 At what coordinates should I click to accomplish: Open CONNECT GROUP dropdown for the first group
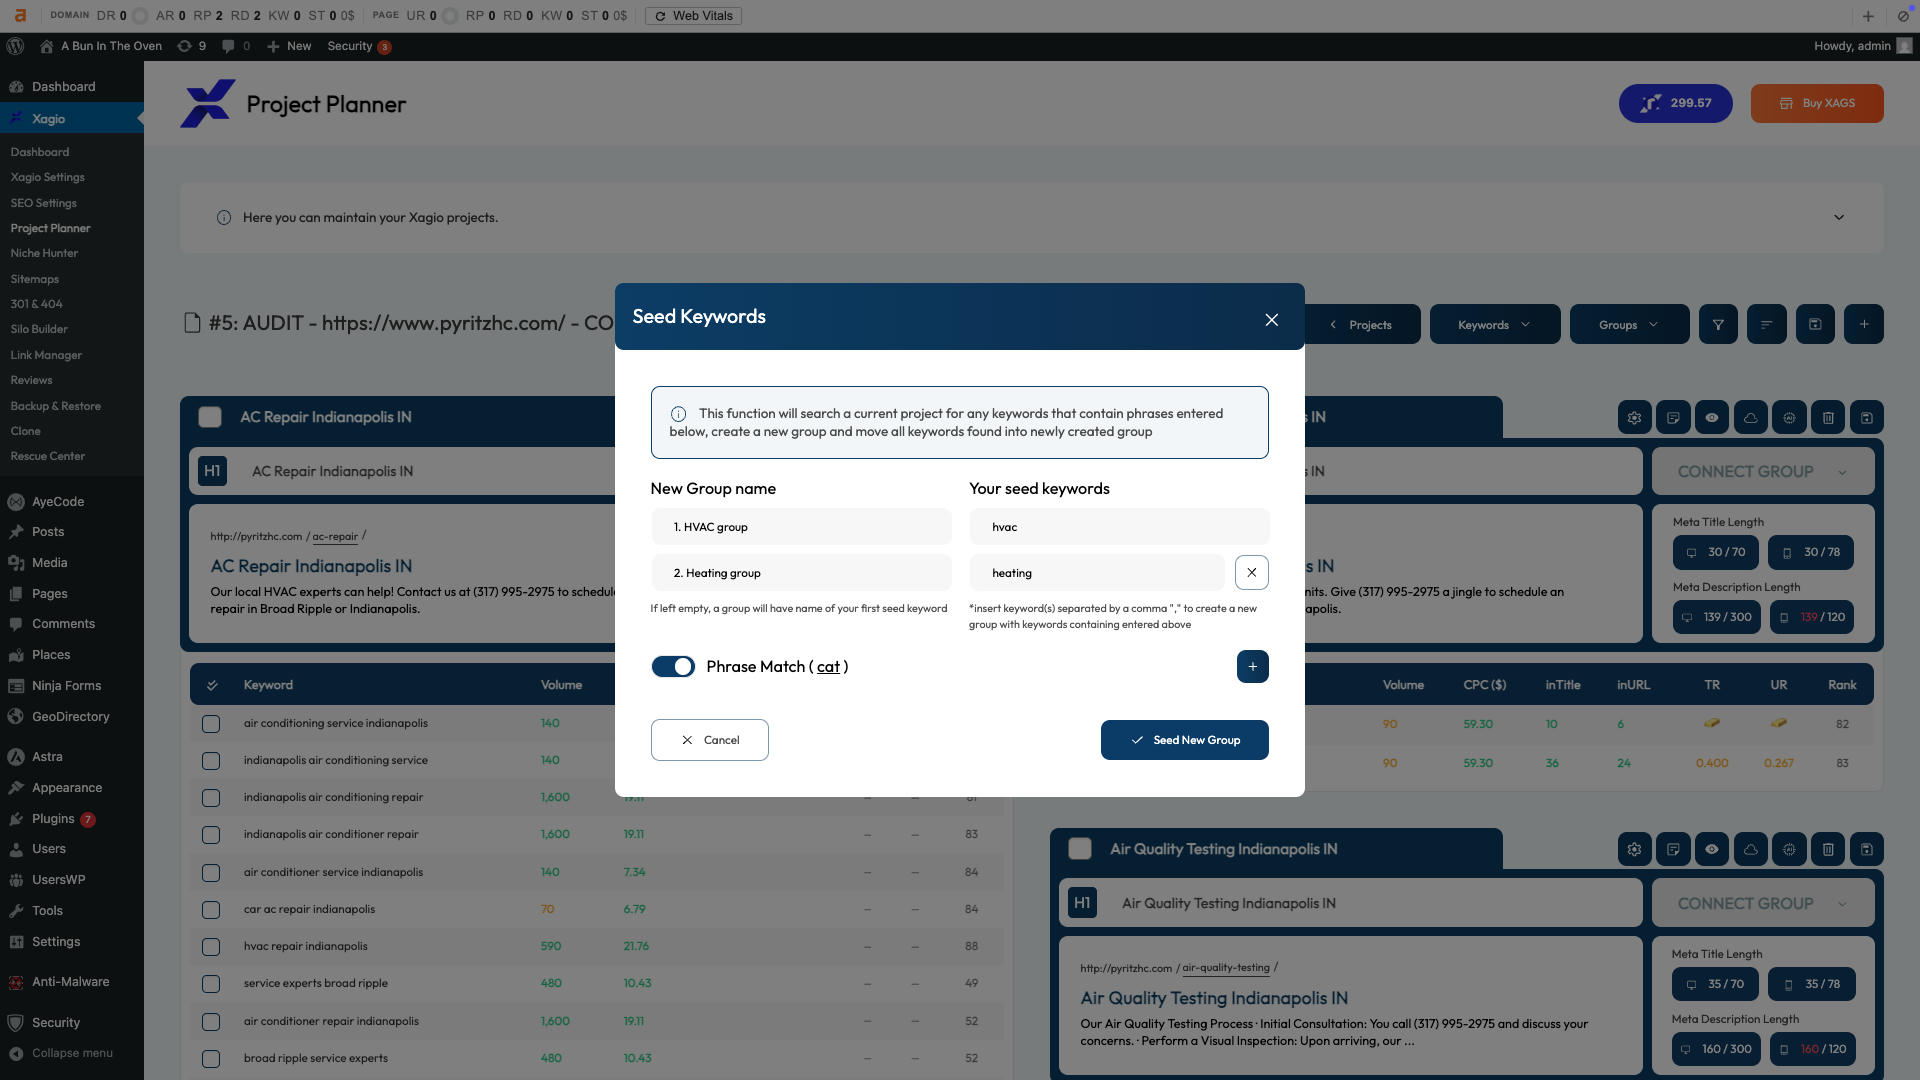coord(1762,472)
